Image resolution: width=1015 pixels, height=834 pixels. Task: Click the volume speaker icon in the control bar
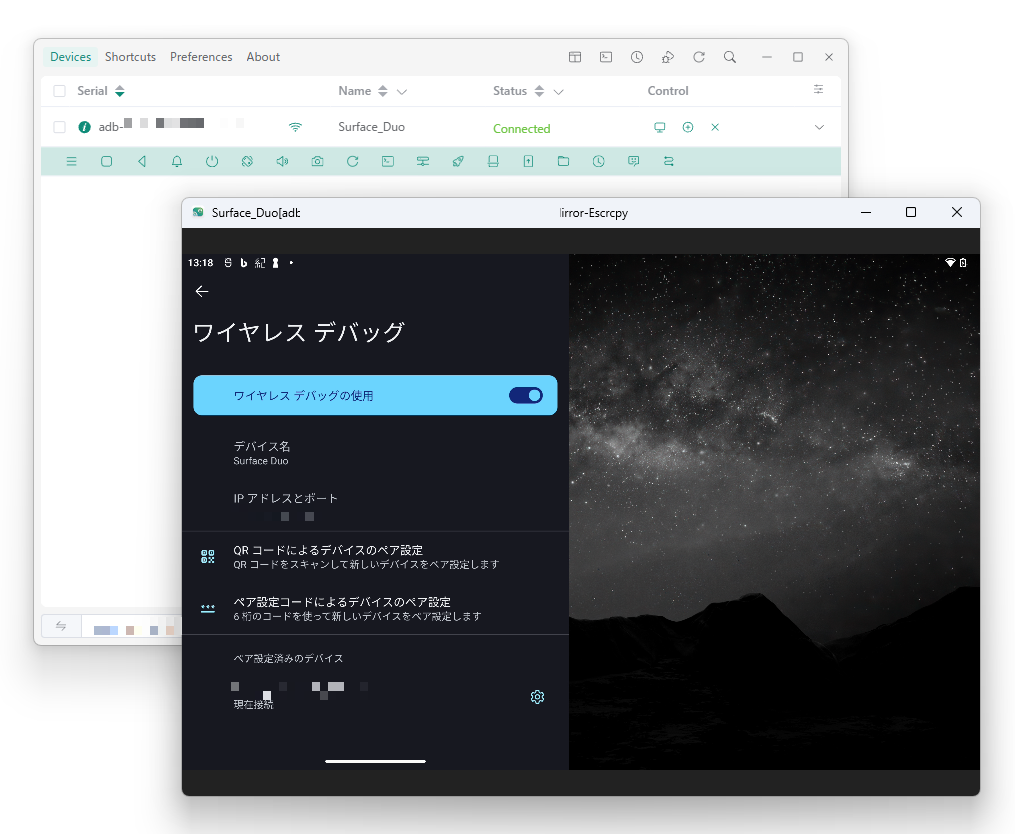(x=282, y=161)
